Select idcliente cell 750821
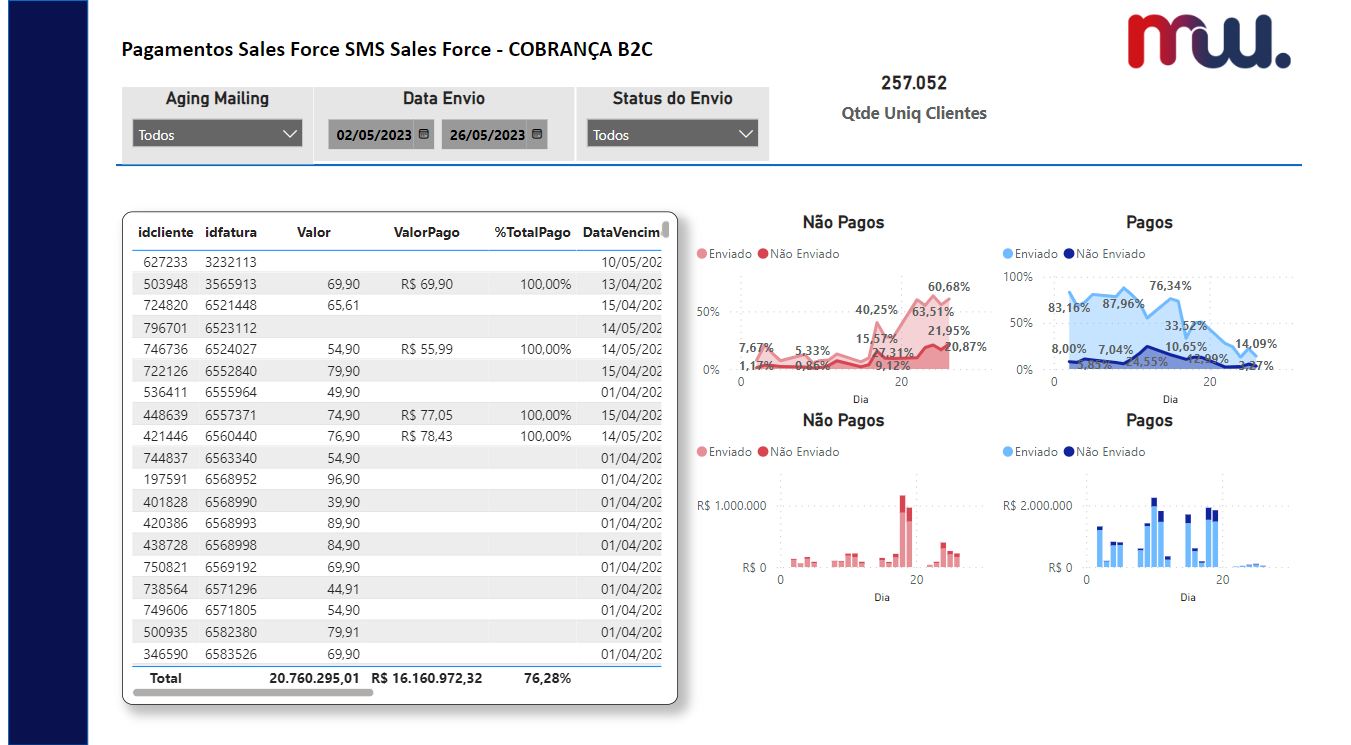The image size is (1351, 745). click(x=166, y=566)
